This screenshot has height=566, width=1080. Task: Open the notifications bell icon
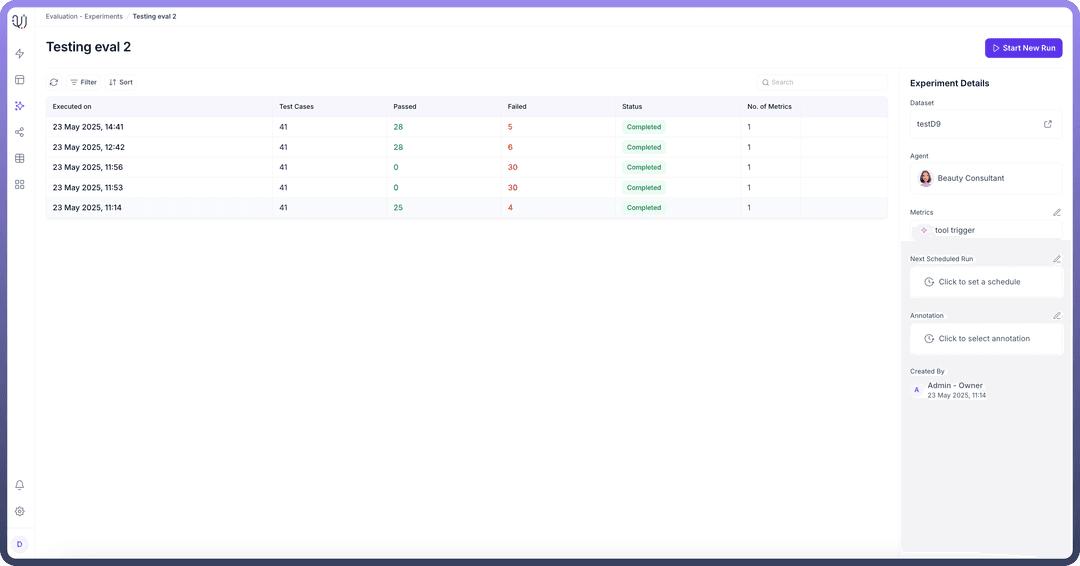[20, 485]
